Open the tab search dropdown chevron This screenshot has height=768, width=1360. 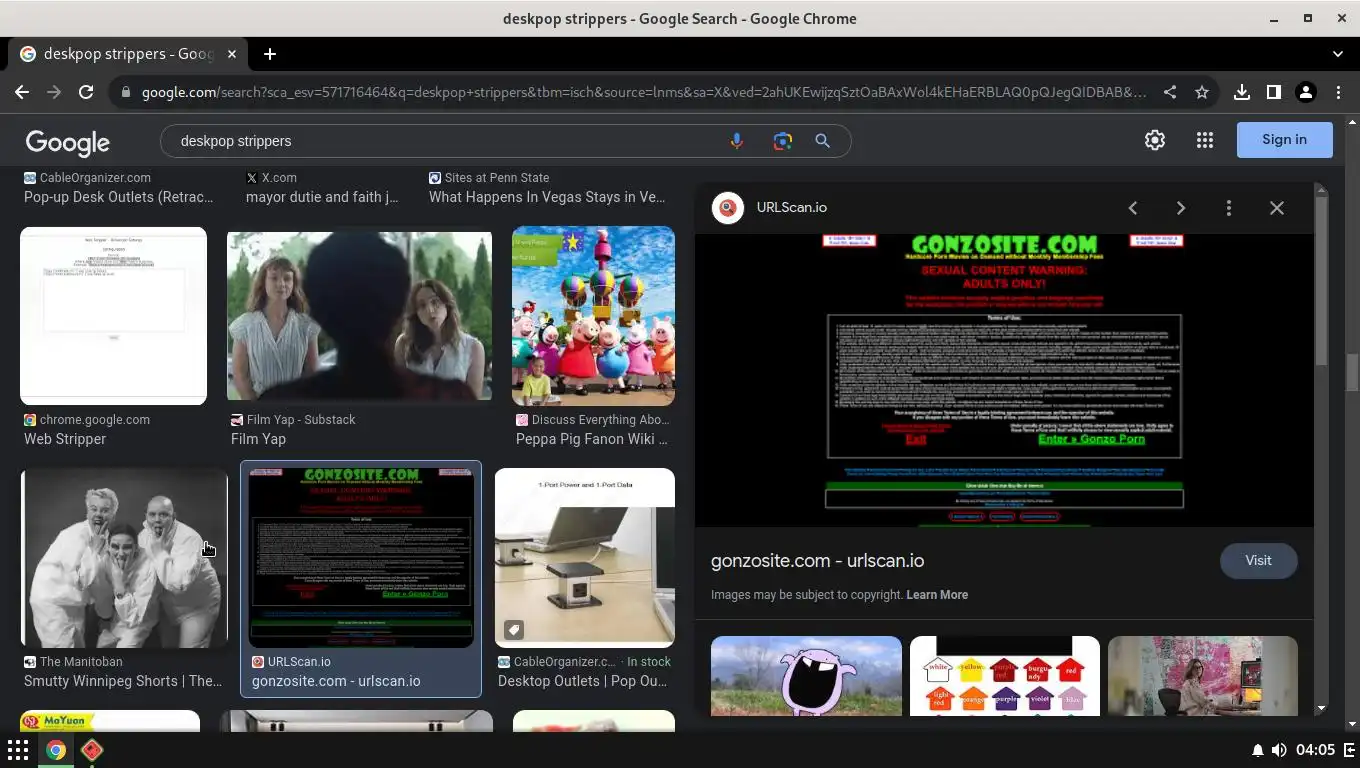tap(1338, 54)
